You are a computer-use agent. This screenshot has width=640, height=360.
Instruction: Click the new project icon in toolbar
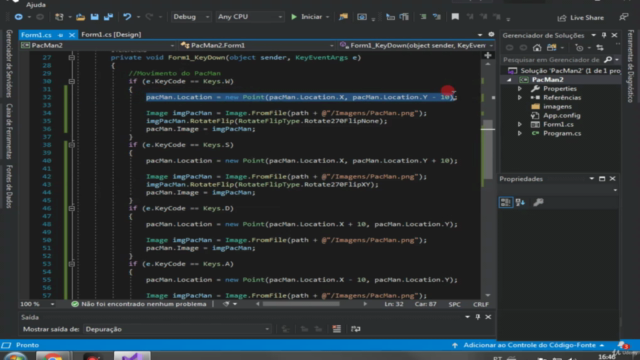[x=59, y=17]
